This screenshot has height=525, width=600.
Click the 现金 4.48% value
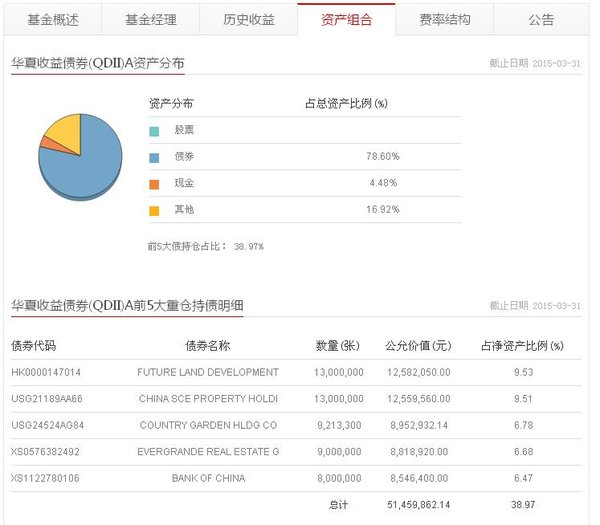pos(383,183)
